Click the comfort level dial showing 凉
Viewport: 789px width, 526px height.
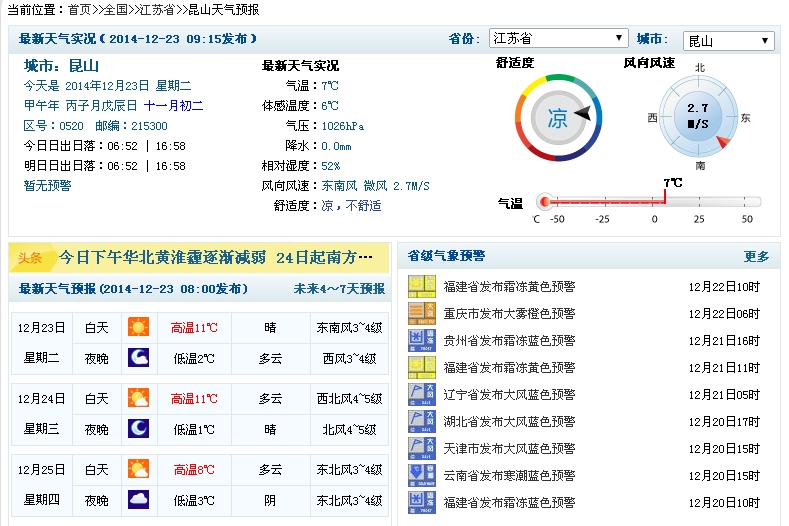point(557,117)
